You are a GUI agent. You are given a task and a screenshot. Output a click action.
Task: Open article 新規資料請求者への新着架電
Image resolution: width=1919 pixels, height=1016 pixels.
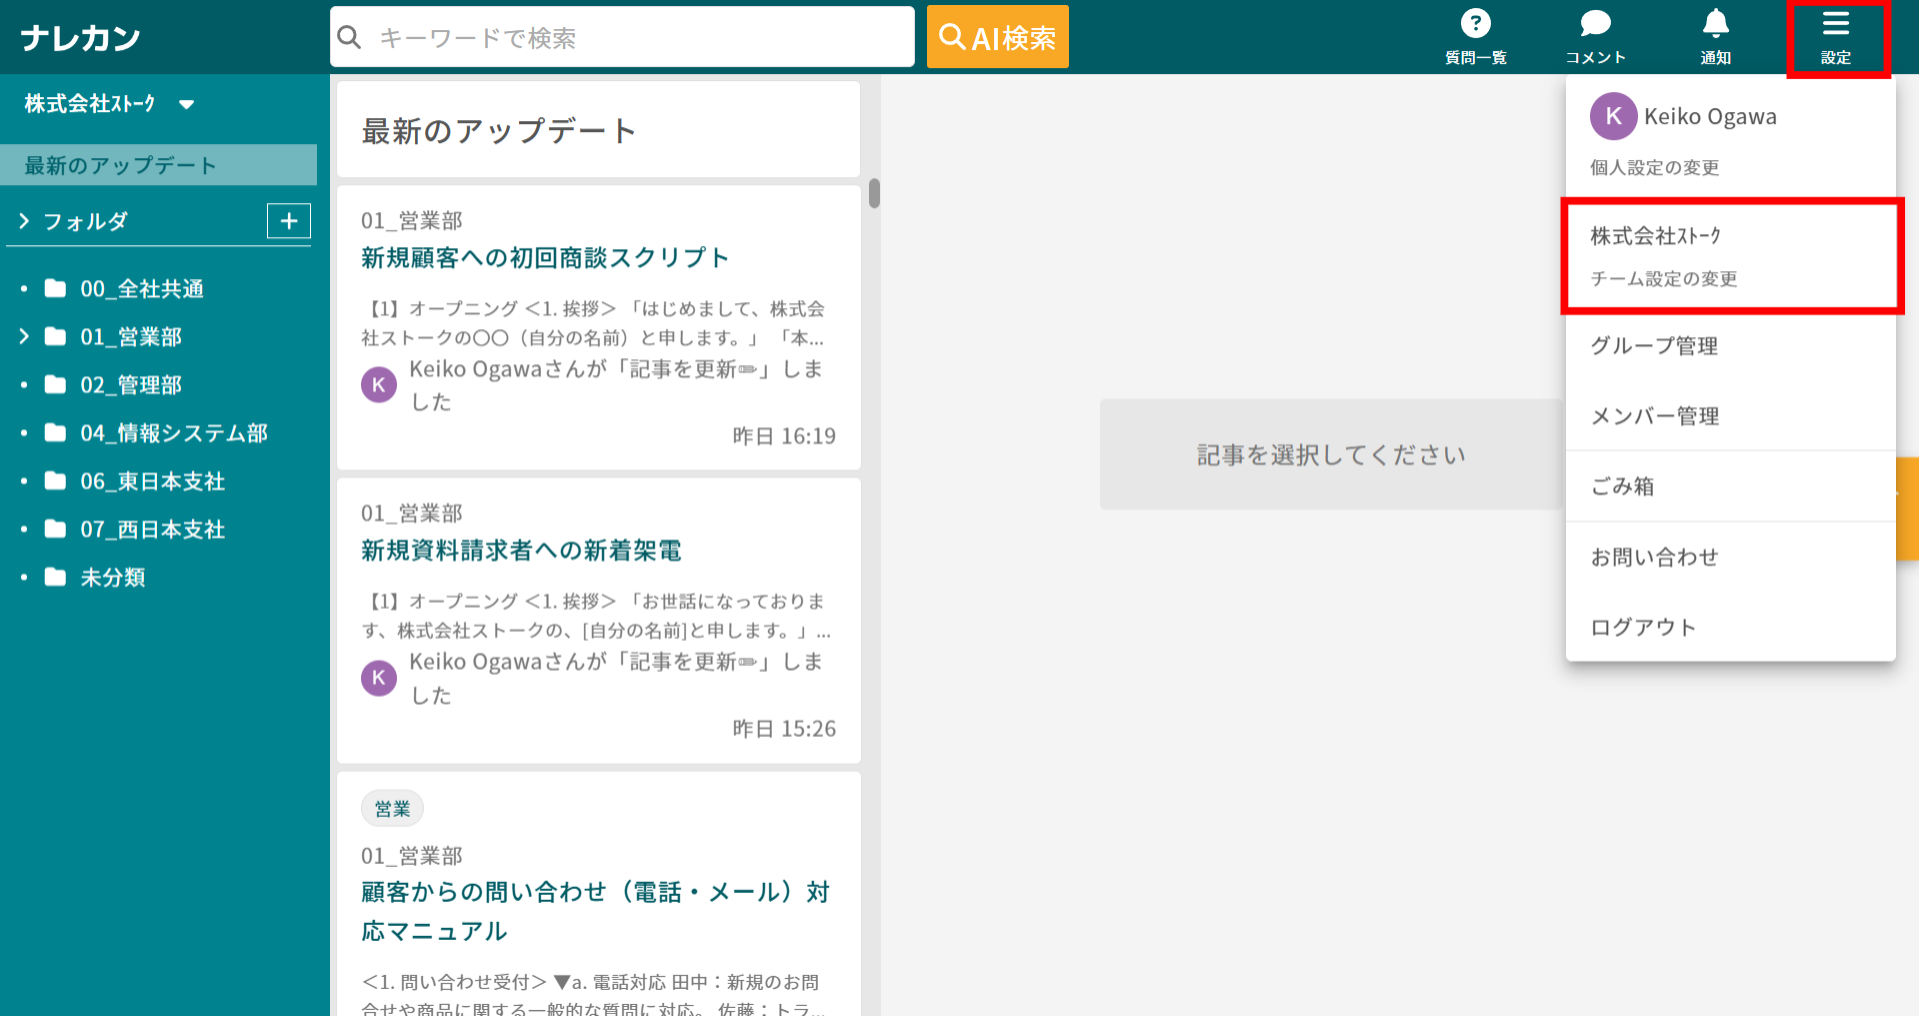[521, 551]
